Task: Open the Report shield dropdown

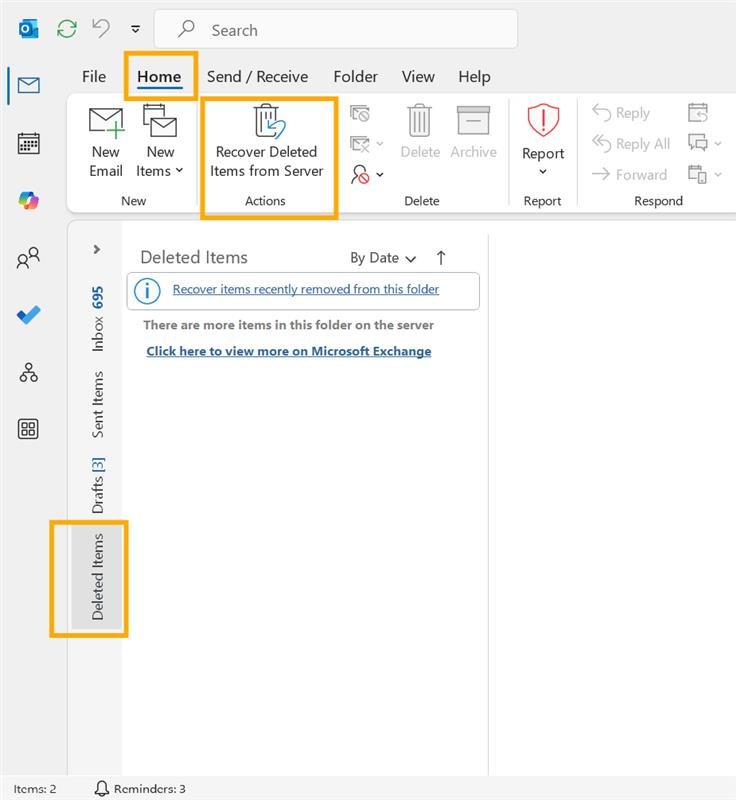Action: click(x=543, y=140)
